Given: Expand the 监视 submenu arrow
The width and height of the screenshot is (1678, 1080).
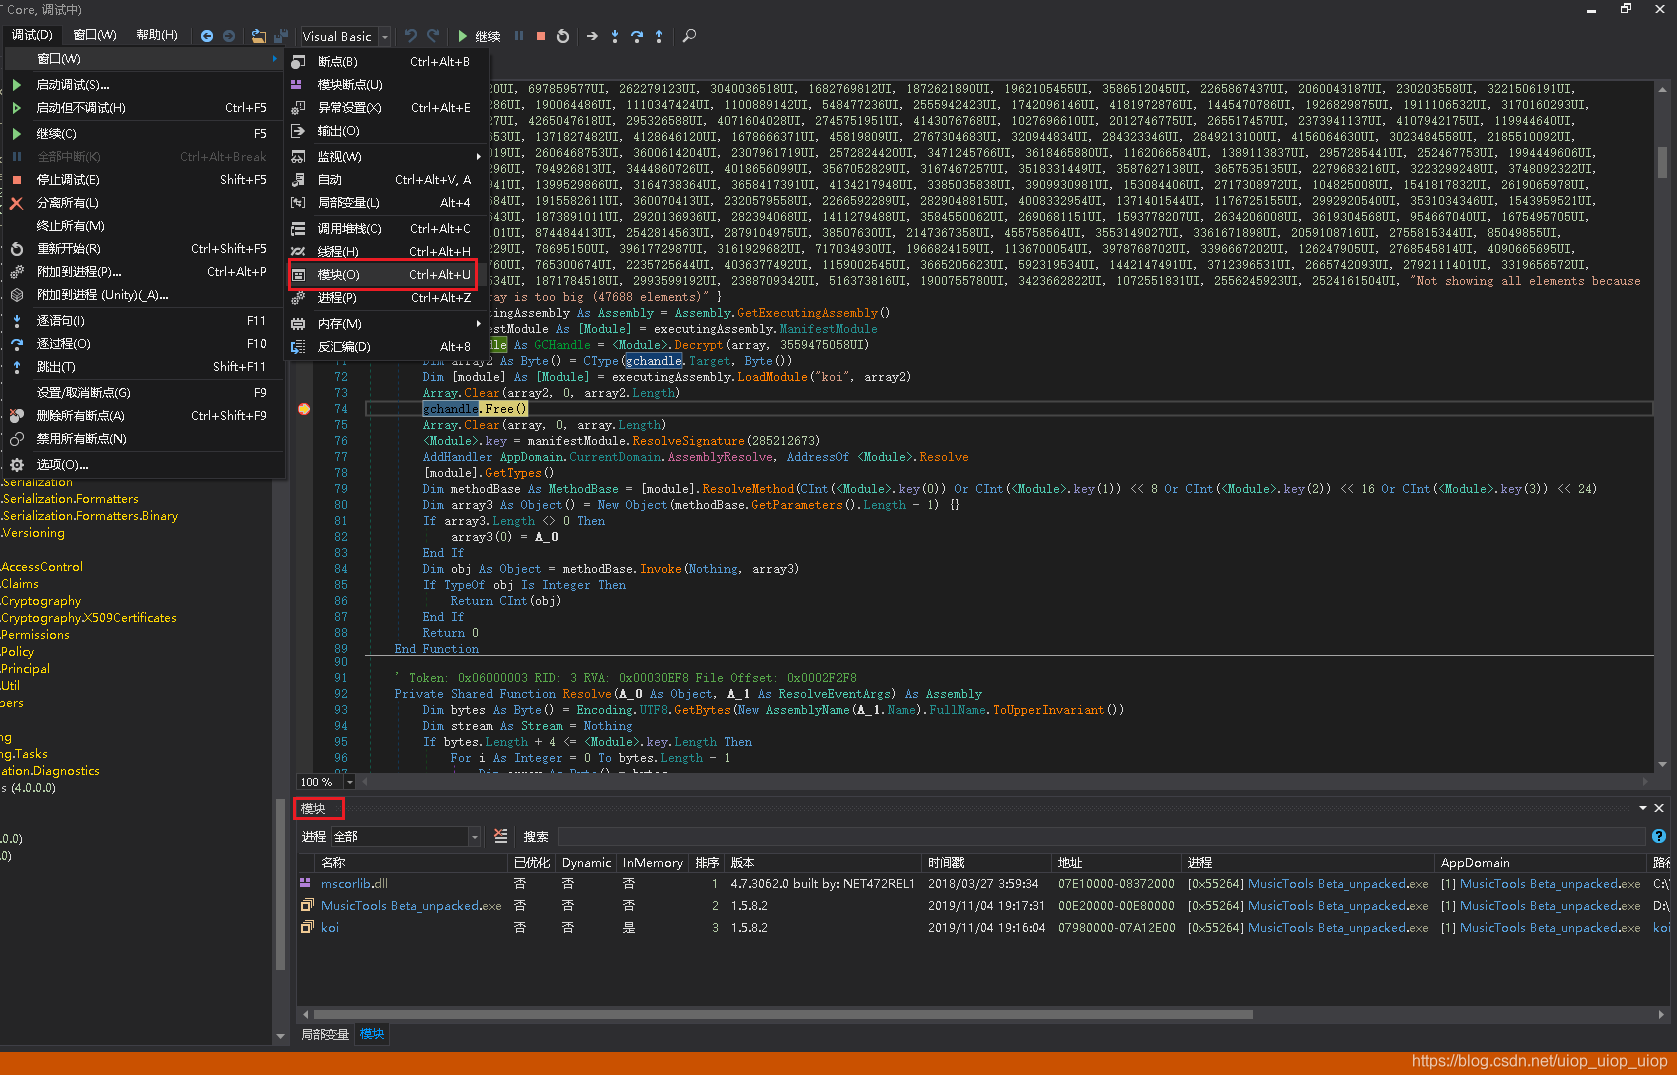Looking at the screenshot, I should (x=479, y=155).
